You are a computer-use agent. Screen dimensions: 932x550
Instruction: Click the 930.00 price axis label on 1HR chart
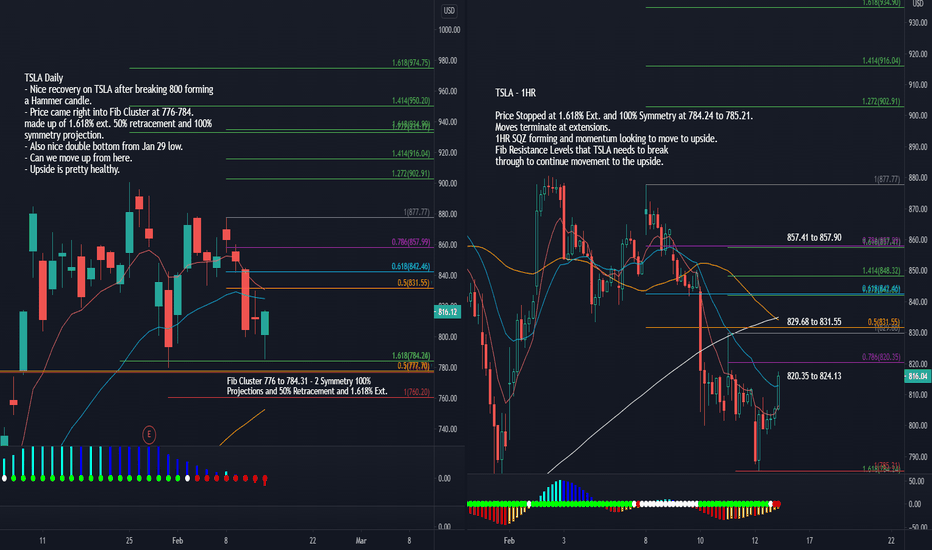(918, 23)
